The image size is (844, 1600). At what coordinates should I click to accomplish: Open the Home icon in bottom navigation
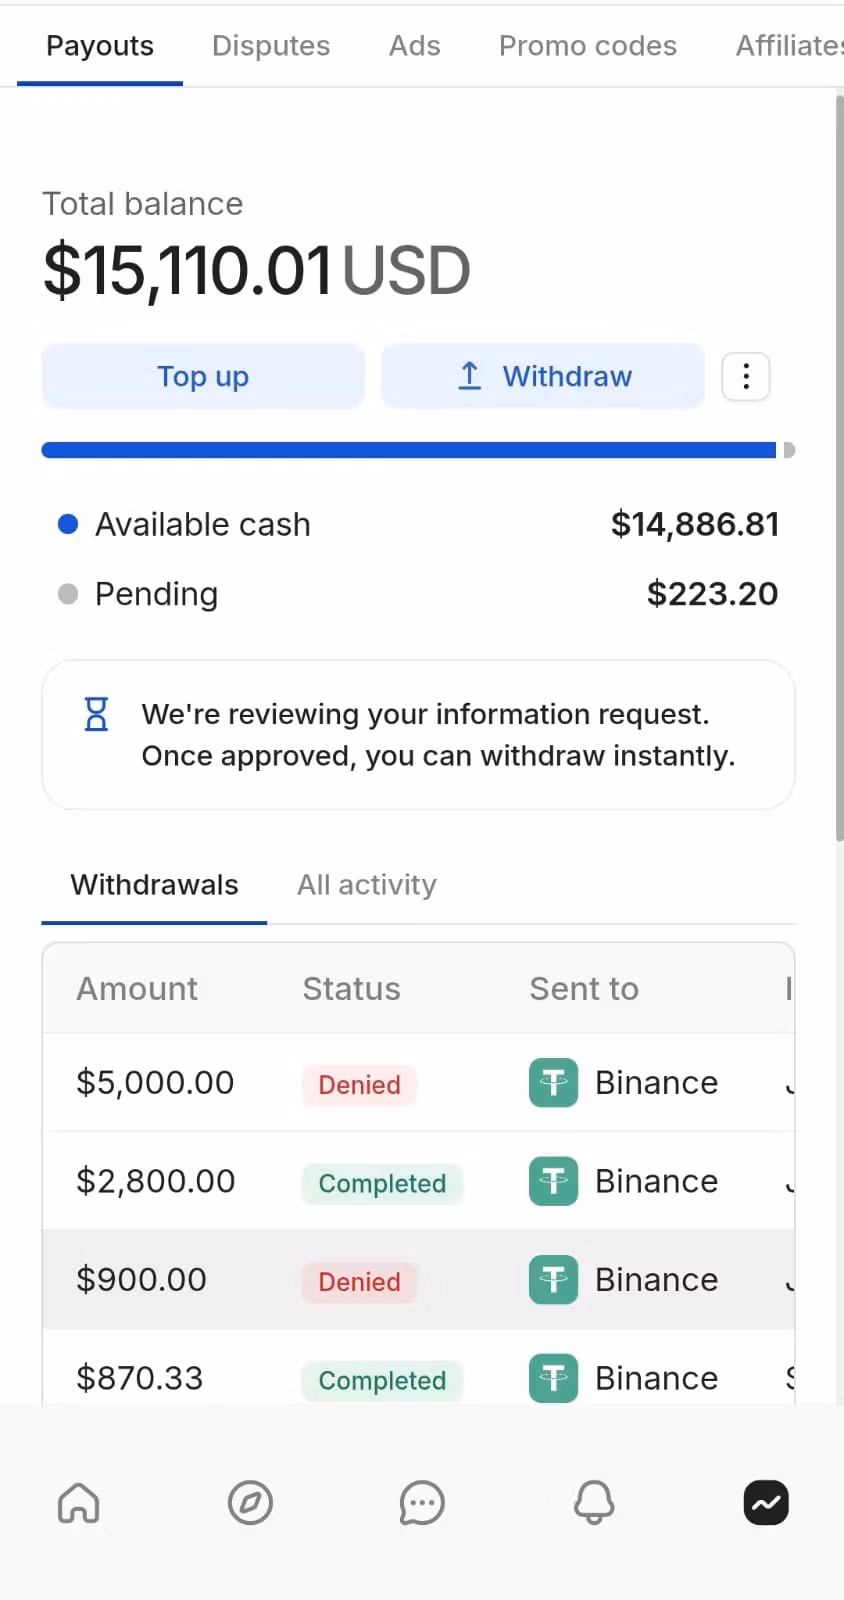[x=79, y=1502]
